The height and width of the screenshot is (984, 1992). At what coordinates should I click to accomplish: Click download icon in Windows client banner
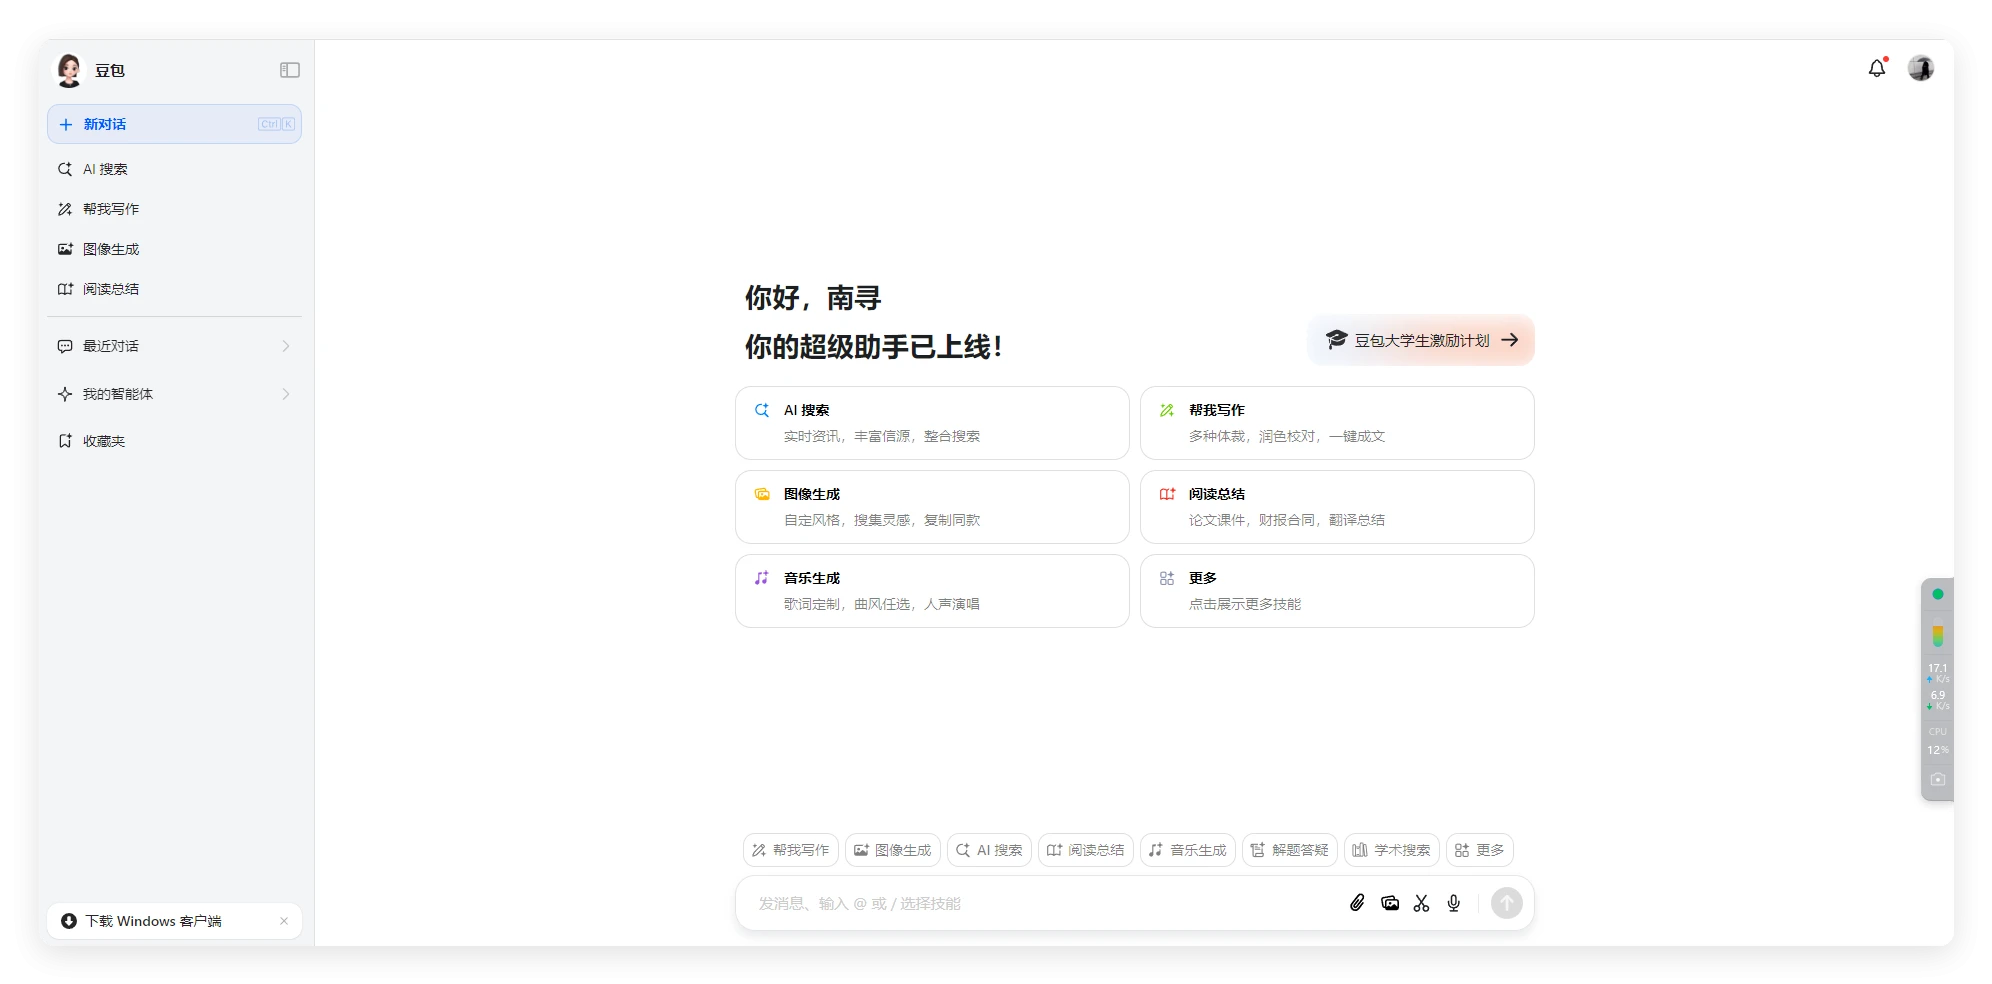pyautogui.click(x=69, y=921)
